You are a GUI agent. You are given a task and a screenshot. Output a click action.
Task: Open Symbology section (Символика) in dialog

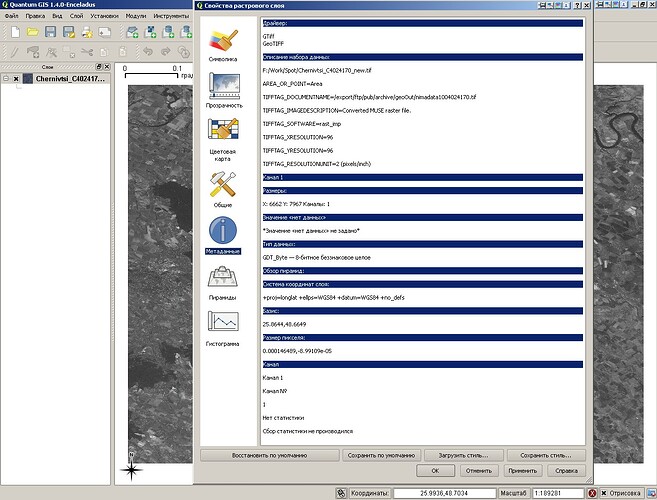pos(223,45)
